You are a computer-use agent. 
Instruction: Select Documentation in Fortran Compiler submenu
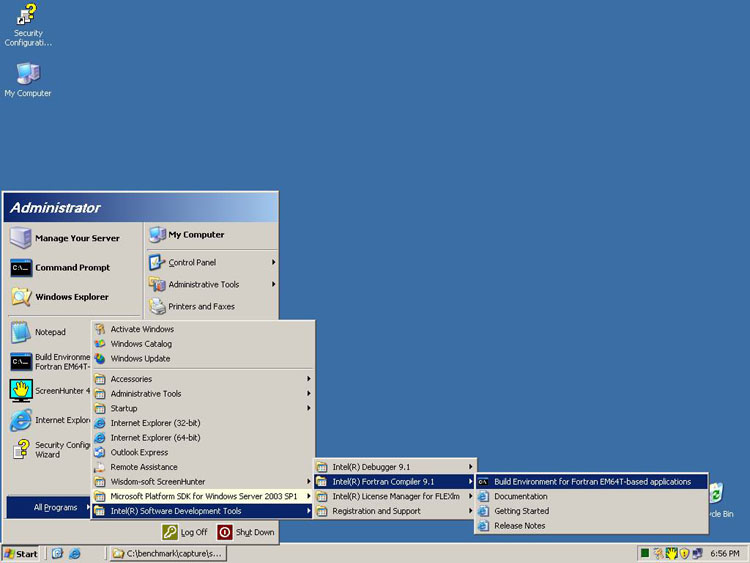(520, 496)
